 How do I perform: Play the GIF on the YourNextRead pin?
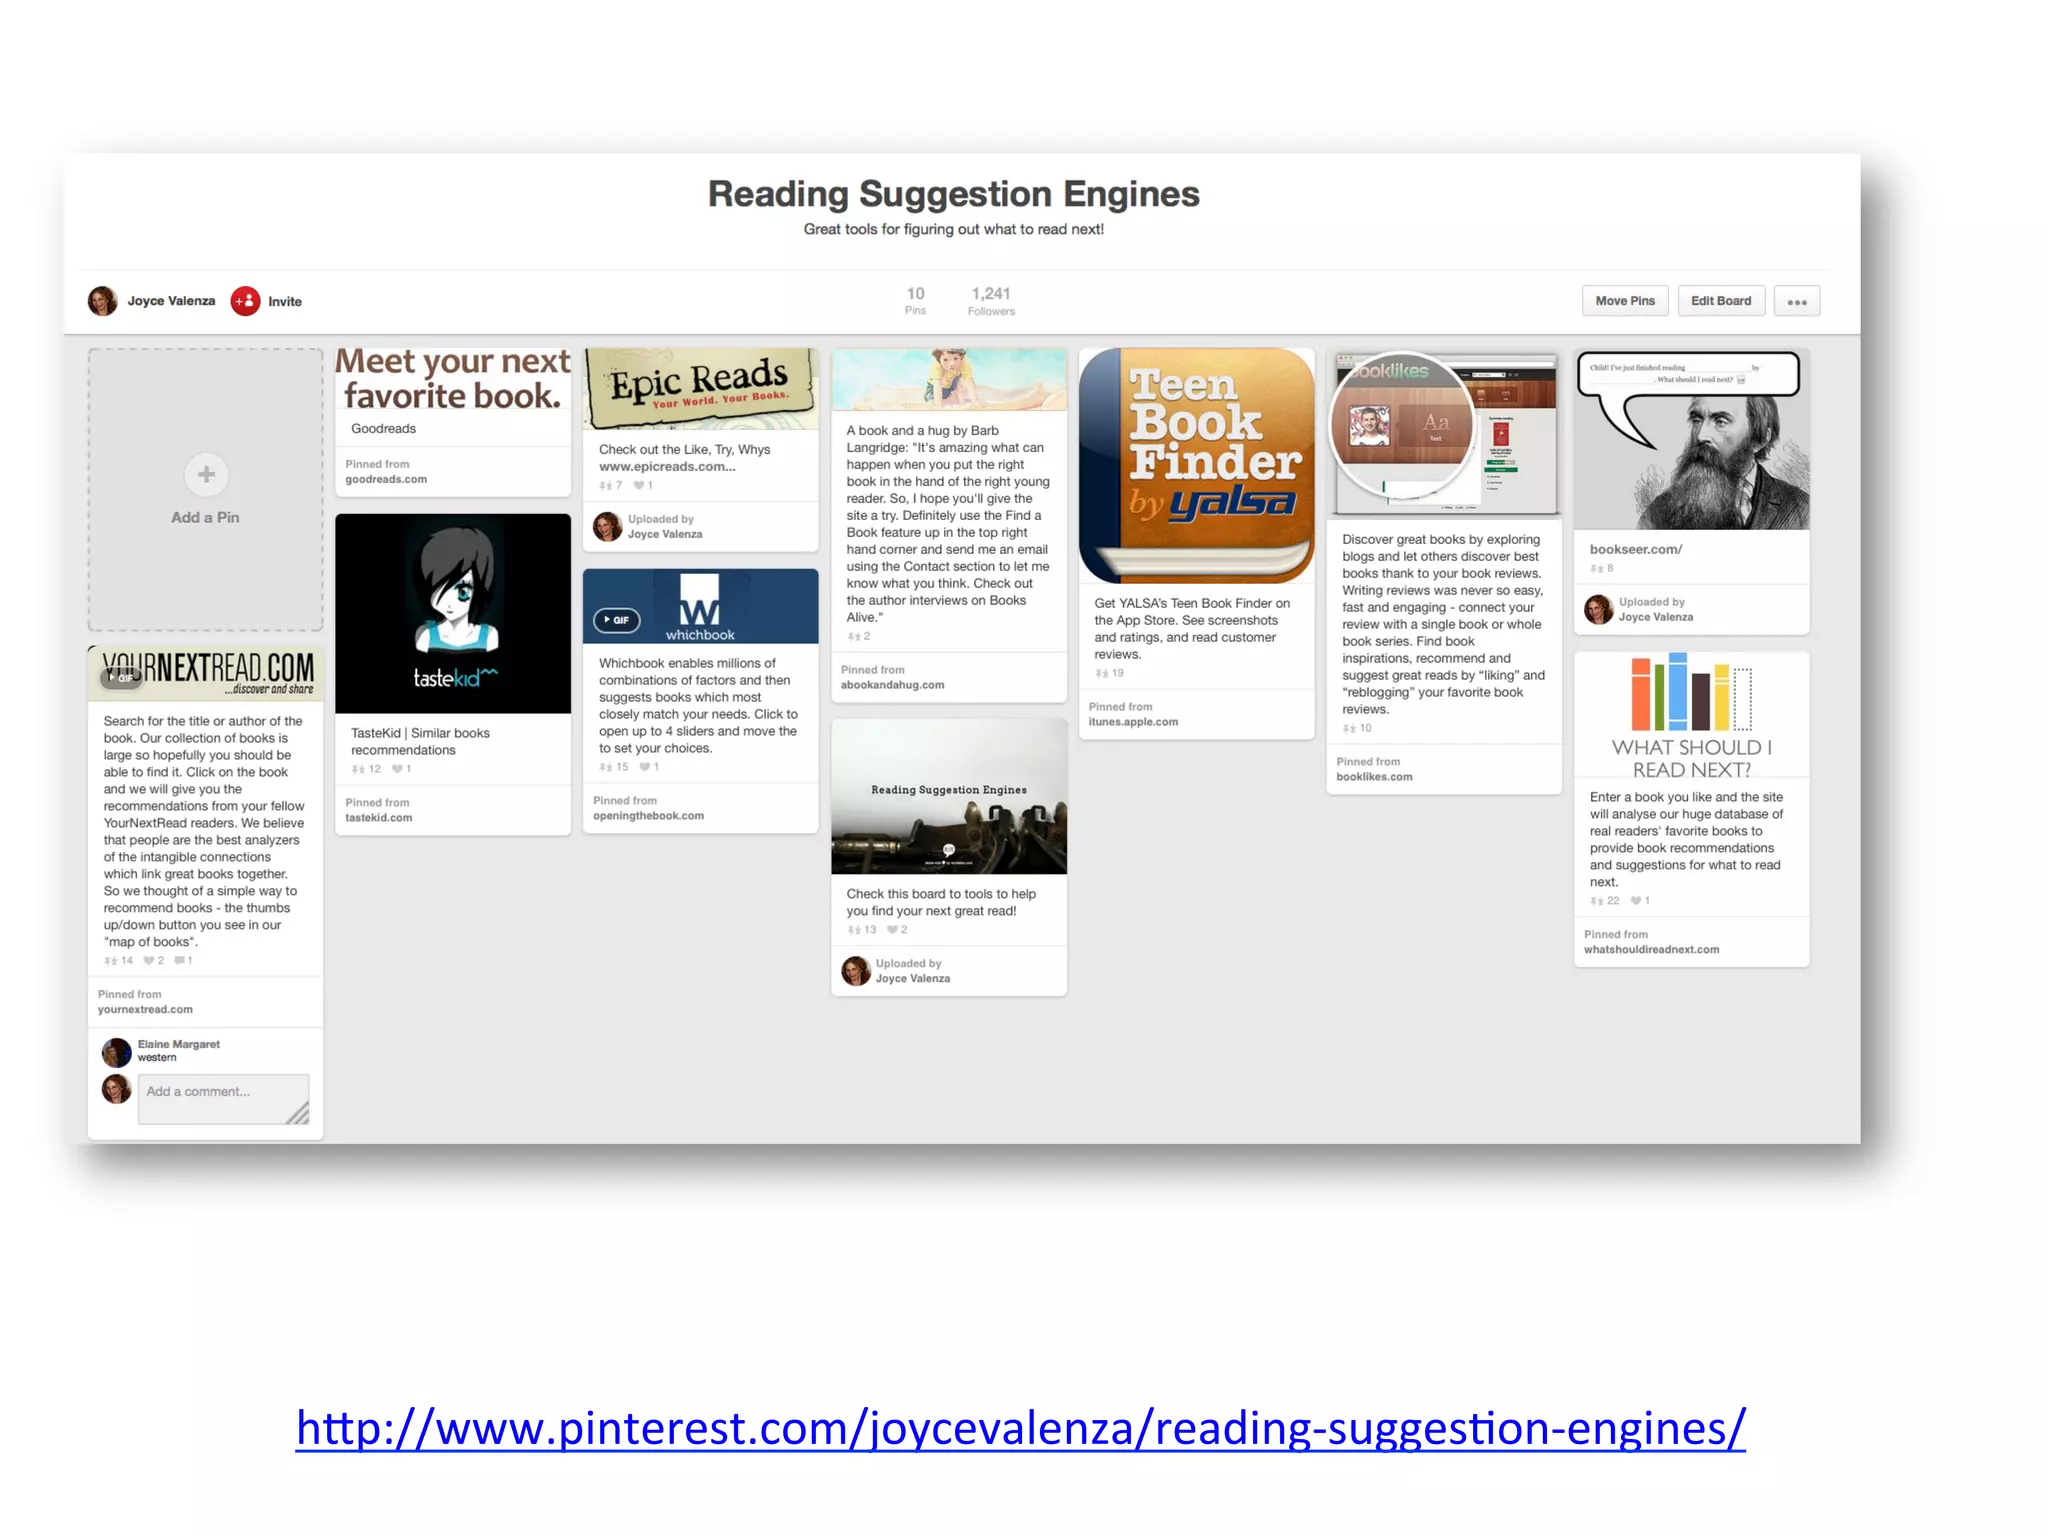(121, 677)
